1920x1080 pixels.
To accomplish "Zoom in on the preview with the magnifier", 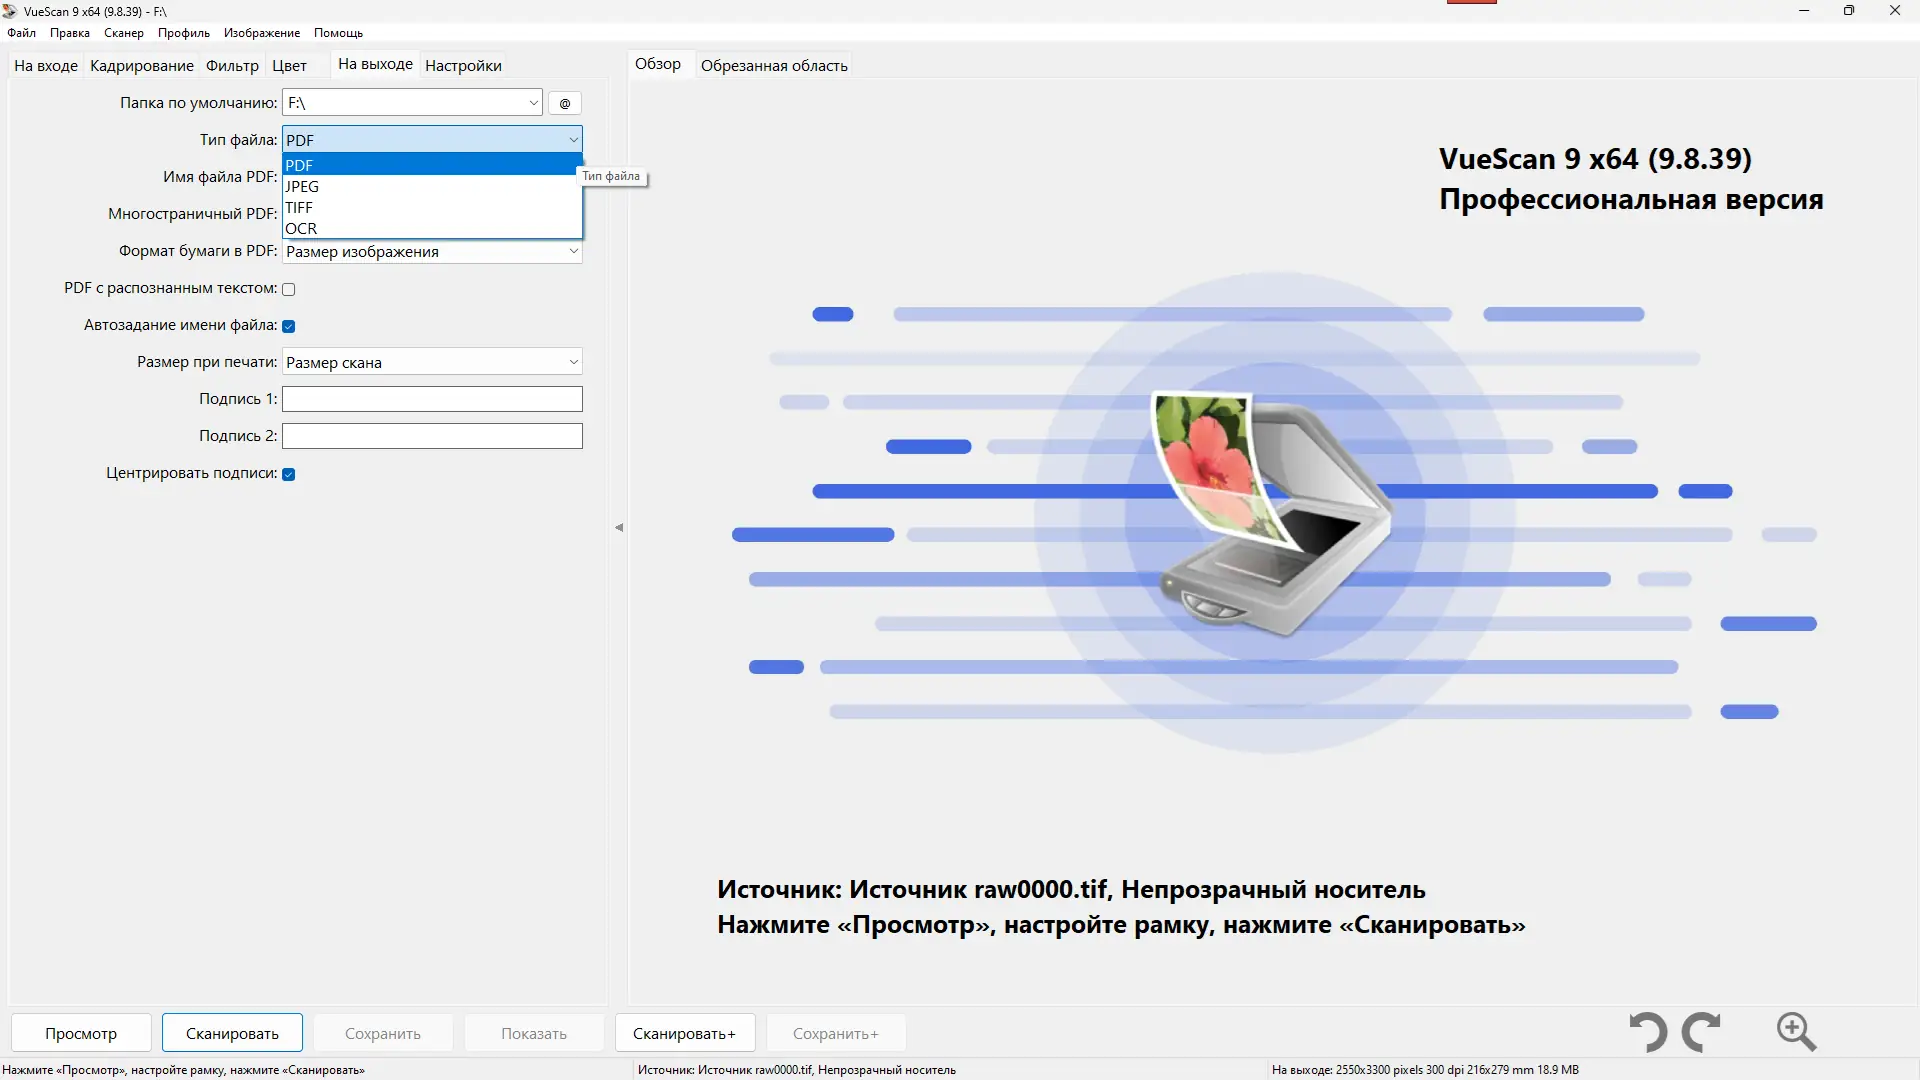I will coord(1795,1032).
